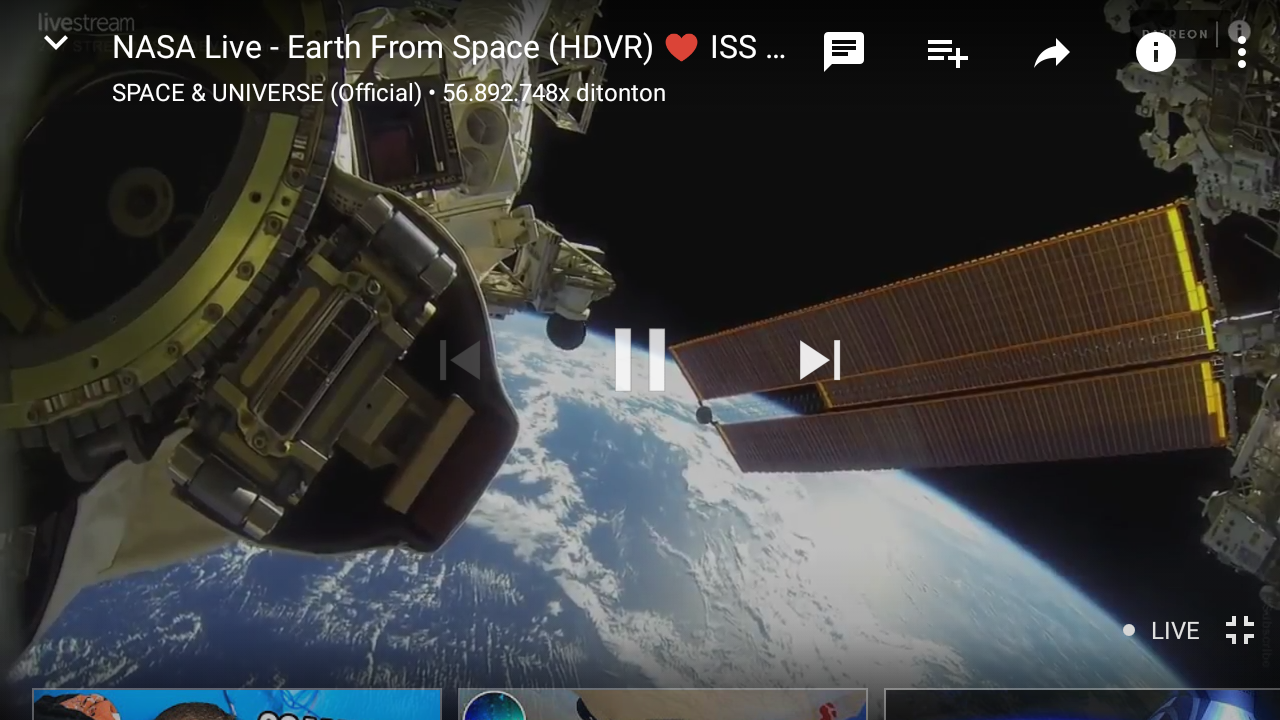Skip to the next video

click(820, 360)
